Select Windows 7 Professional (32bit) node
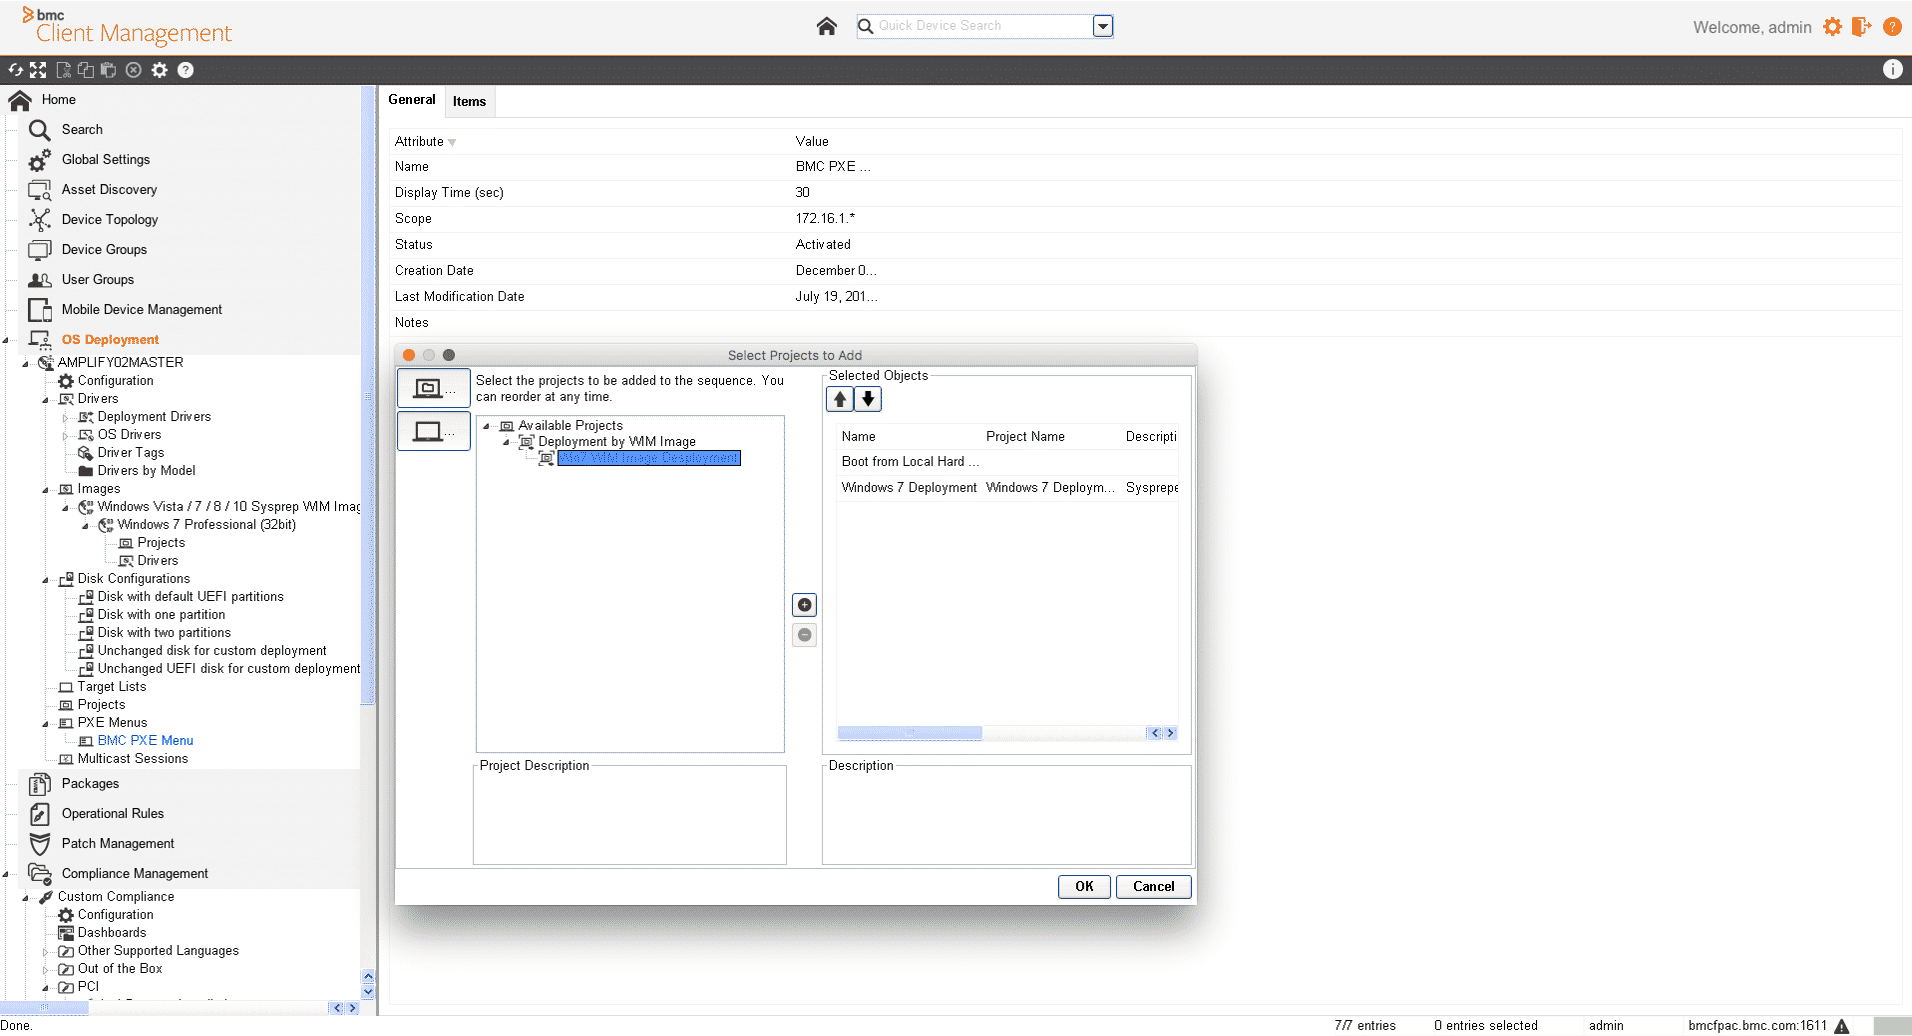This screenshot has width=1912, height=1036. tap(206, 524)
